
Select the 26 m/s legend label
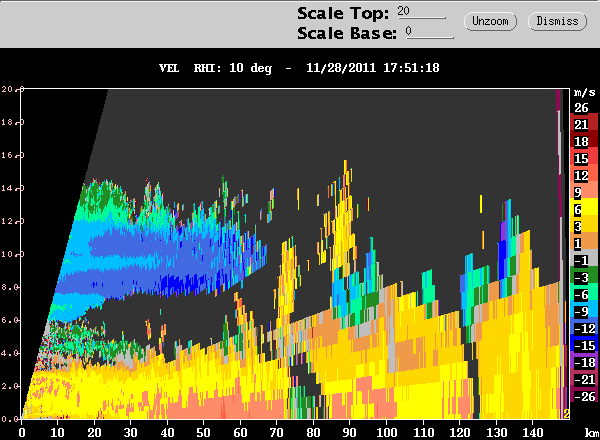pos(581,108)
